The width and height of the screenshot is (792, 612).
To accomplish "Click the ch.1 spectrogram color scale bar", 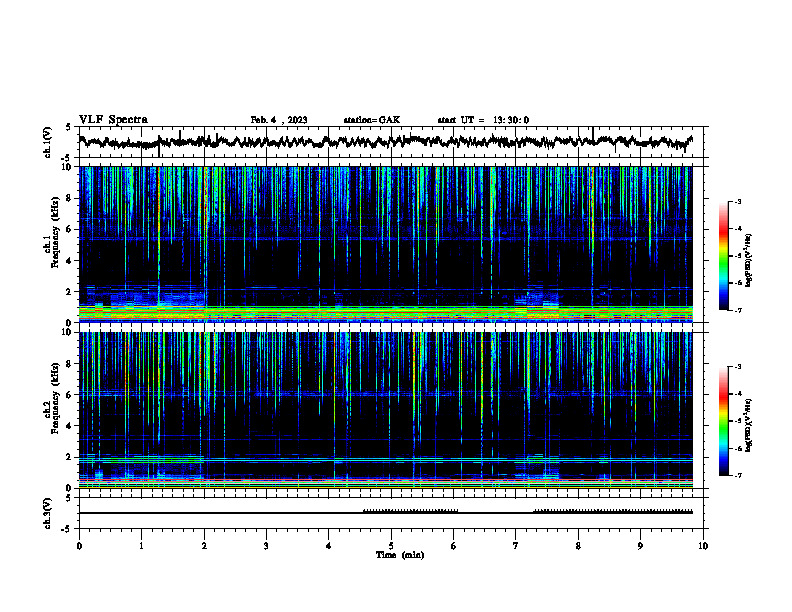I will [x=723, y=256].
